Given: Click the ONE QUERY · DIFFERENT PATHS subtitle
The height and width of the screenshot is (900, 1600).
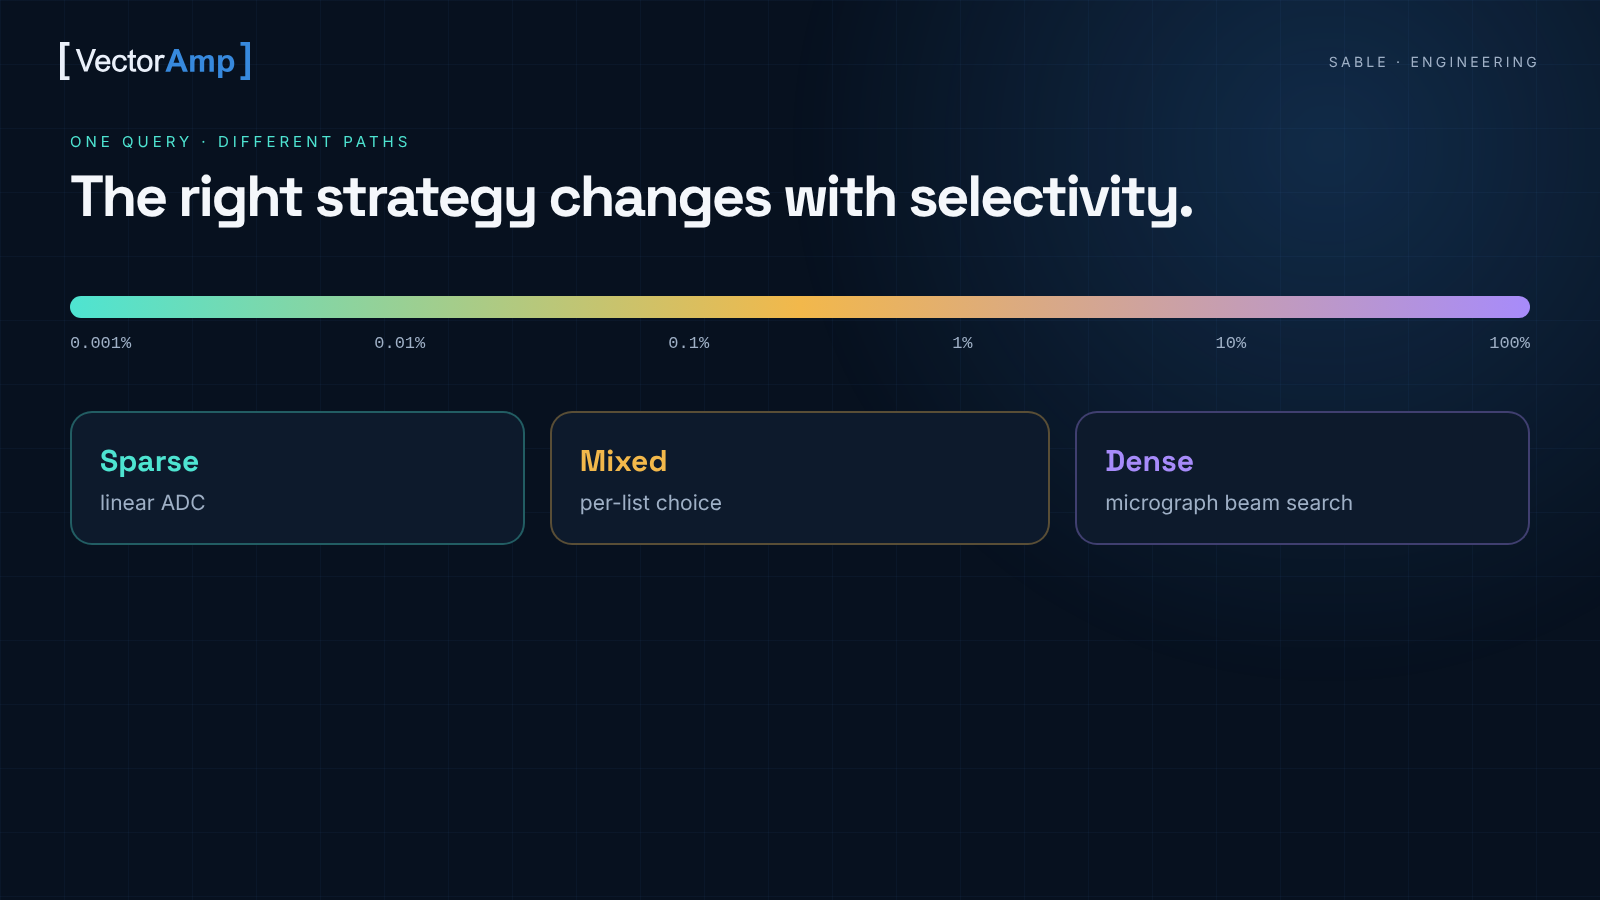Looking at the screenshot, I should pyautogui.click(x=240, y=142).
